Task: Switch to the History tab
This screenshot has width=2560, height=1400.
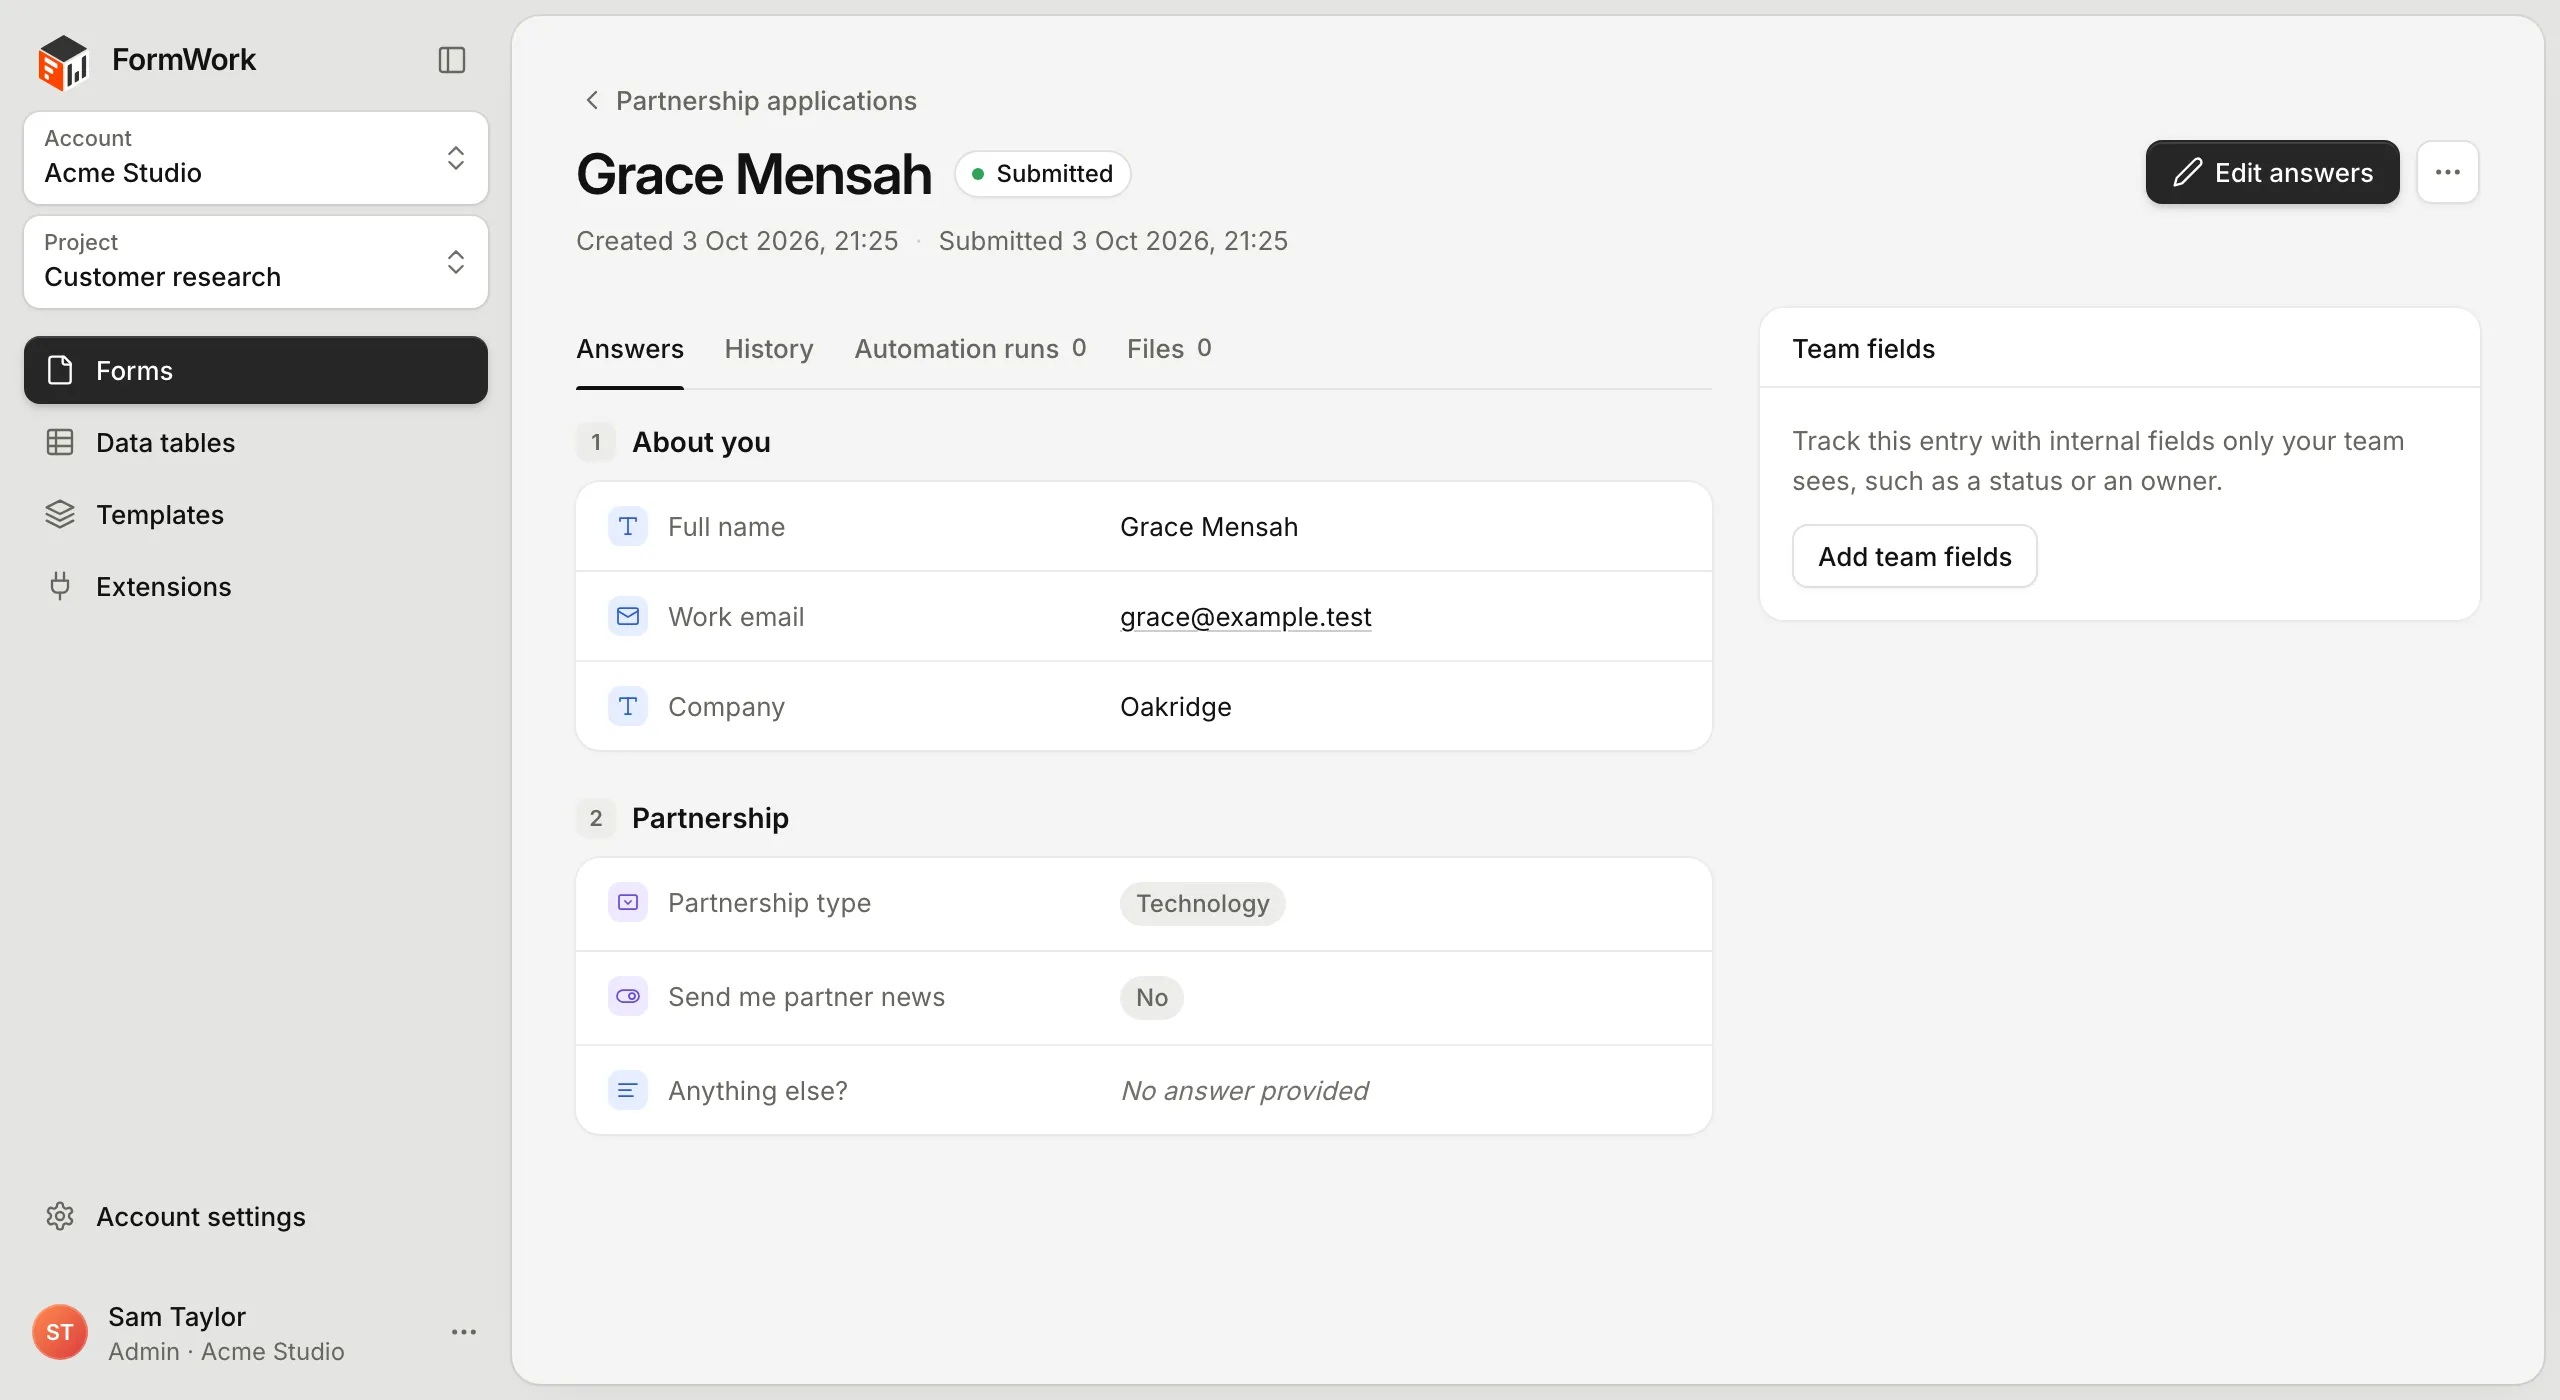Action: [769, 349]
